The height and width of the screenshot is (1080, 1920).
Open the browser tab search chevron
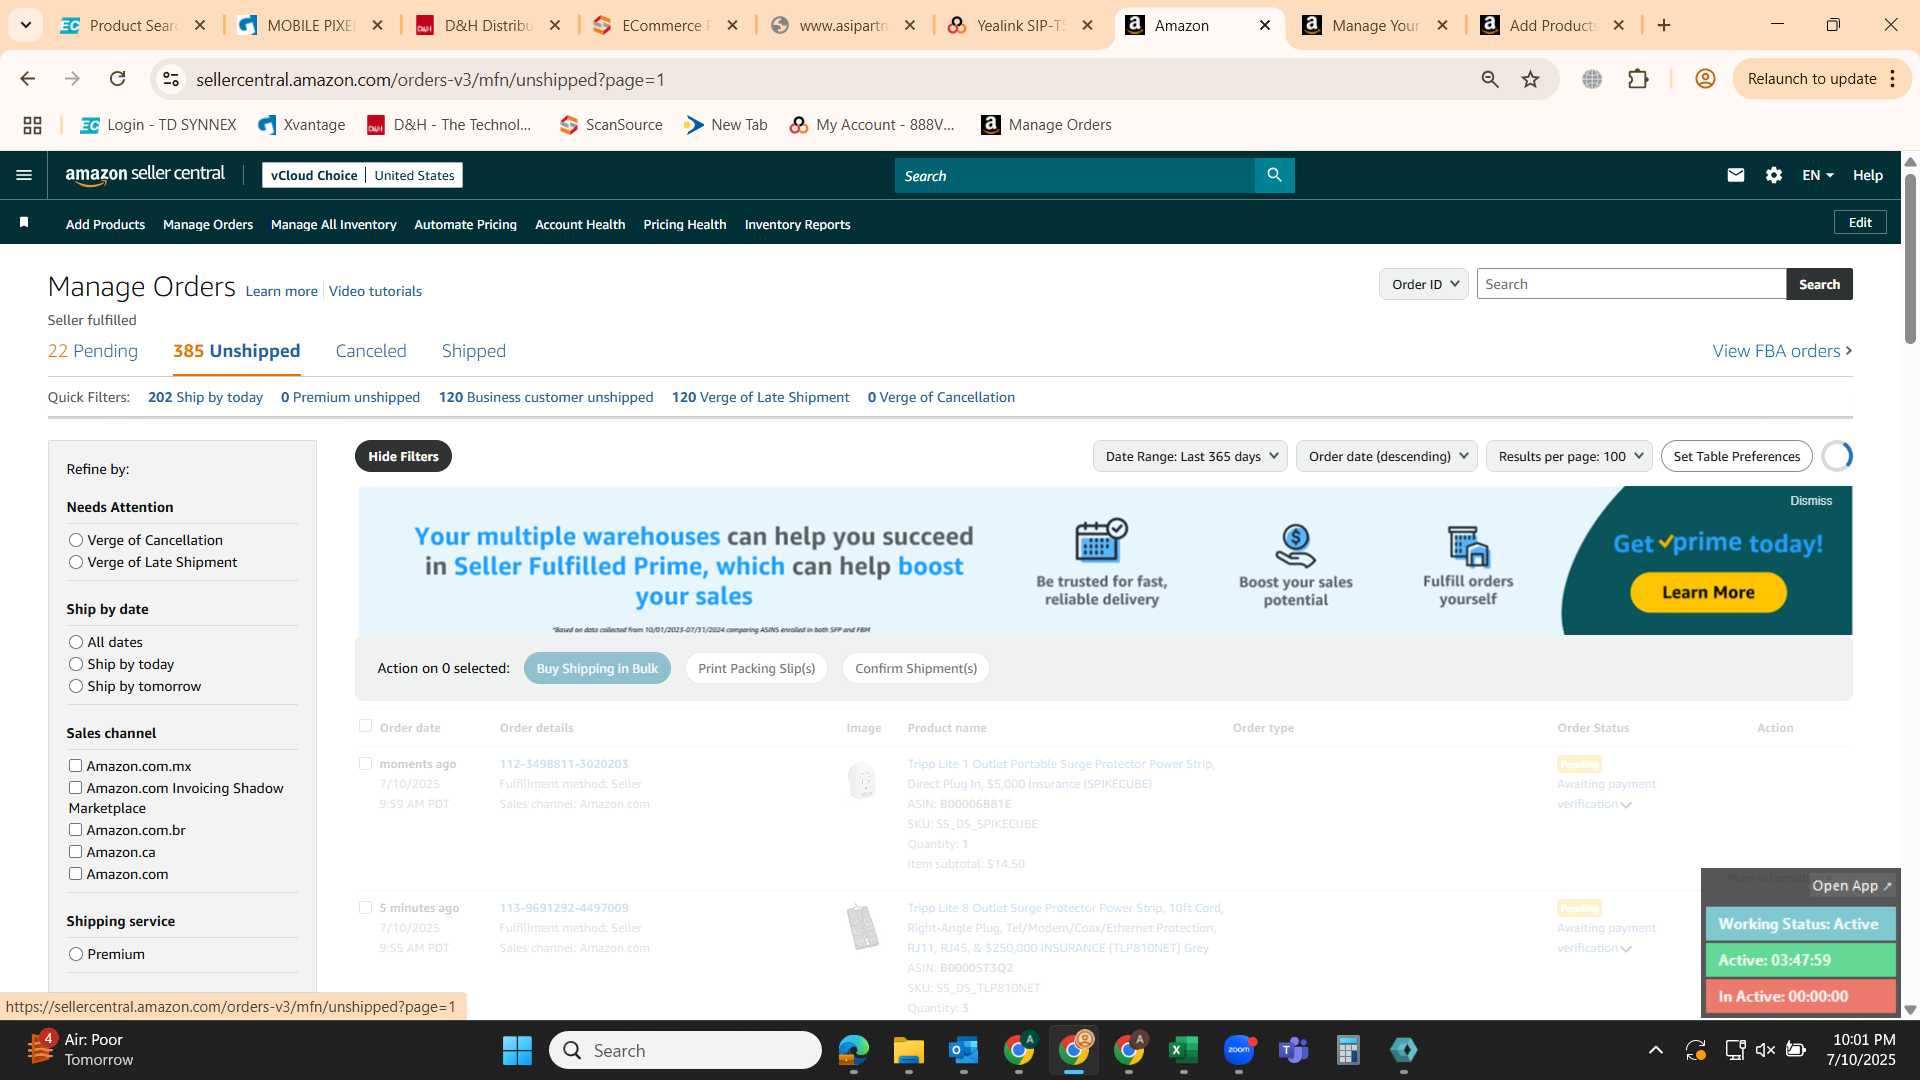coord(25,25)
